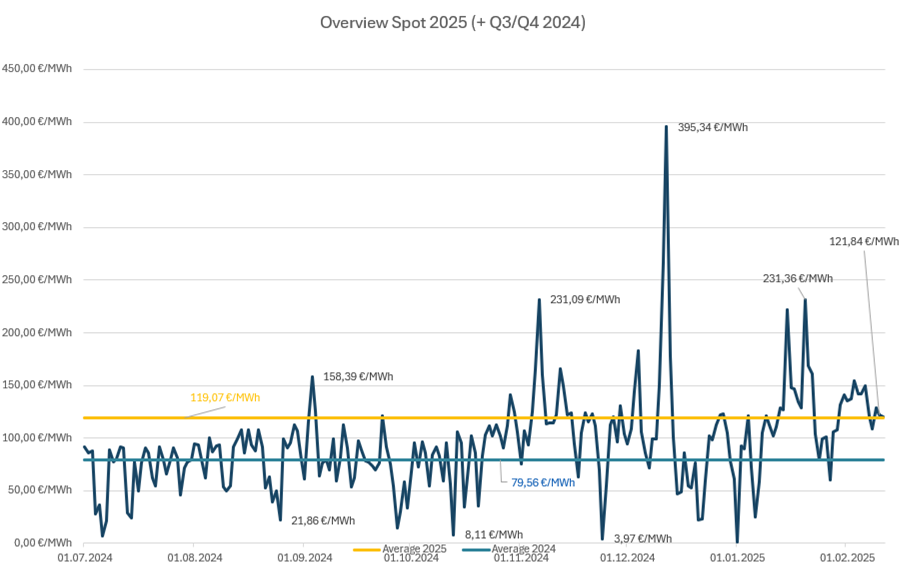The height and width of the screenshot is (569, 906).
Task: Select the 450,00 €/MWh y-axis label
Action: (x=37, y=69)
